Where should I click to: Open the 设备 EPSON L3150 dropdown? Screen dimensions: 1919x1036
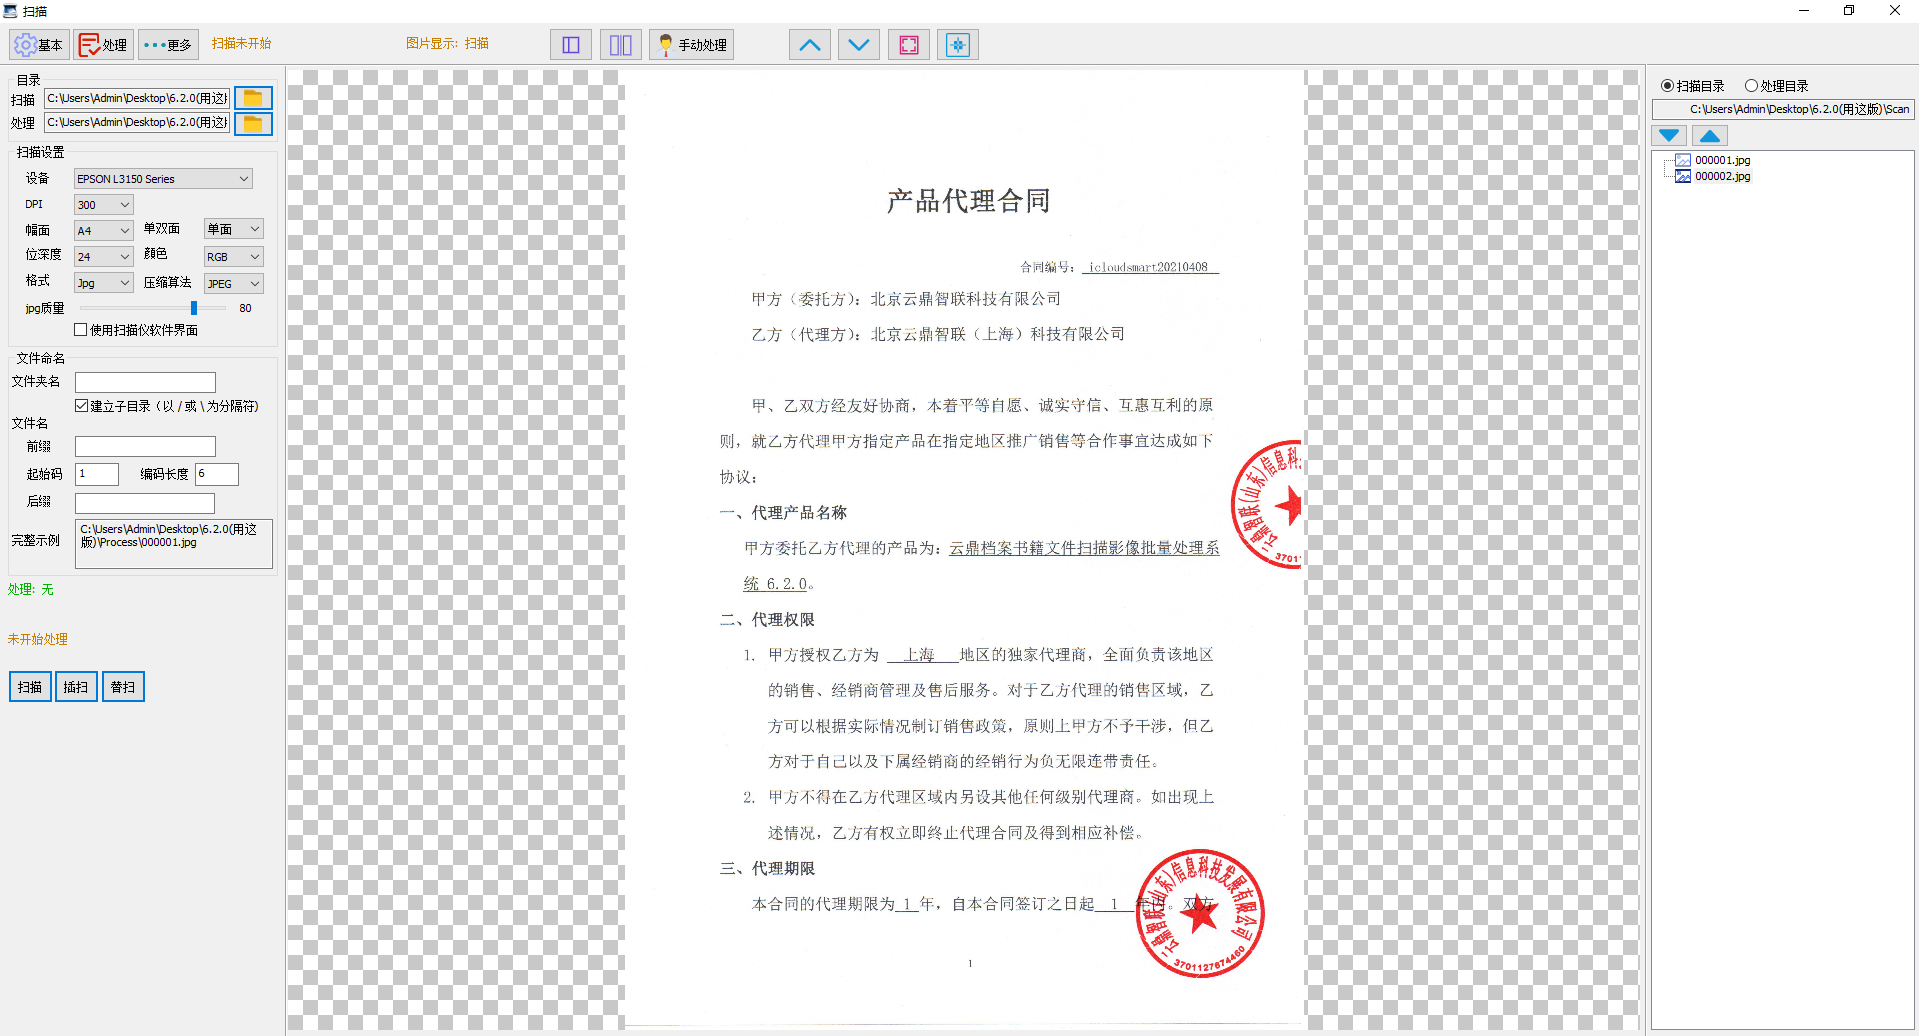coord(163,179)
